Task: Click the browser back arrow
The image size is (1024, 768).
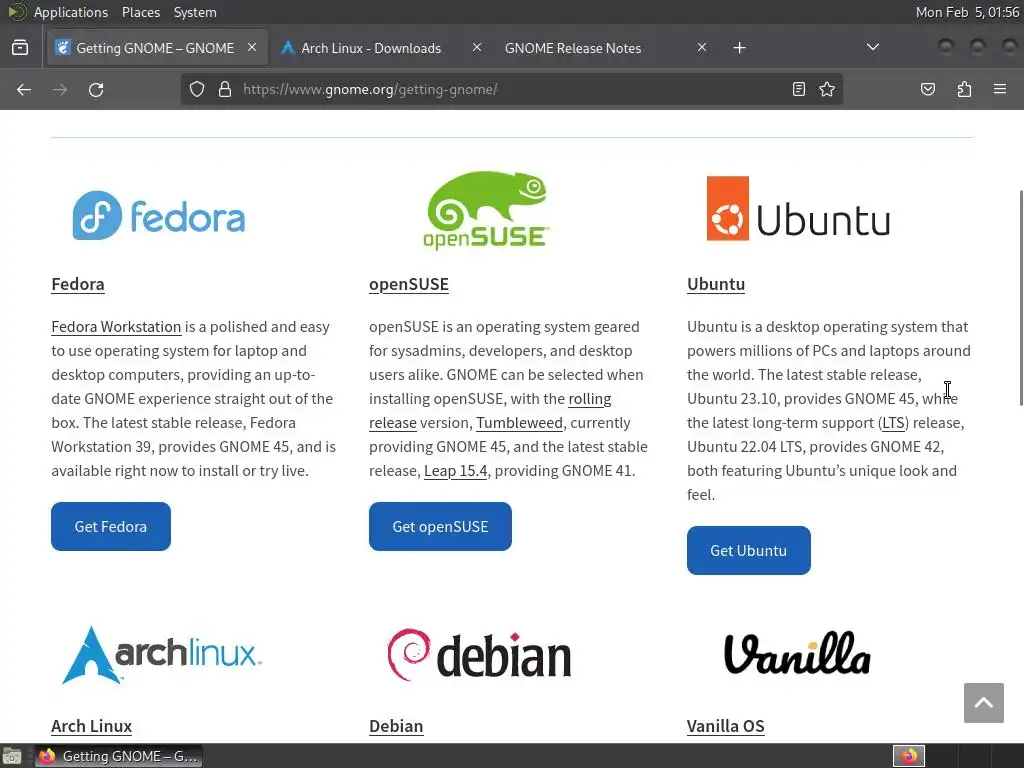Action: coord(24,89)
